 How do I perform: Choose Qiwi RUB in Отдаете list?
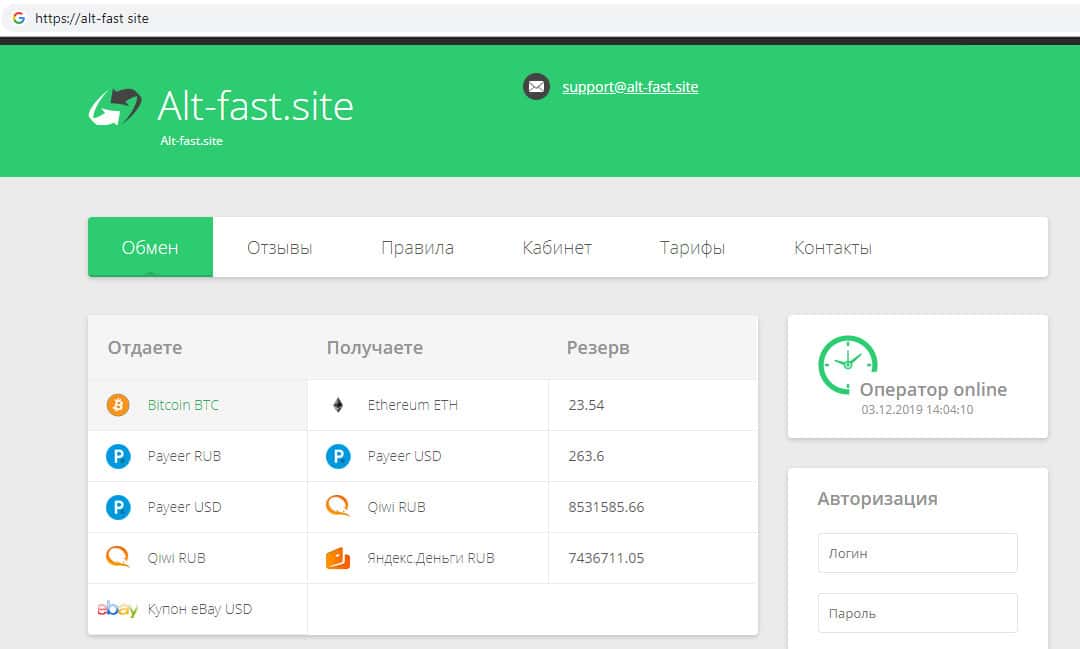point(176,558)
